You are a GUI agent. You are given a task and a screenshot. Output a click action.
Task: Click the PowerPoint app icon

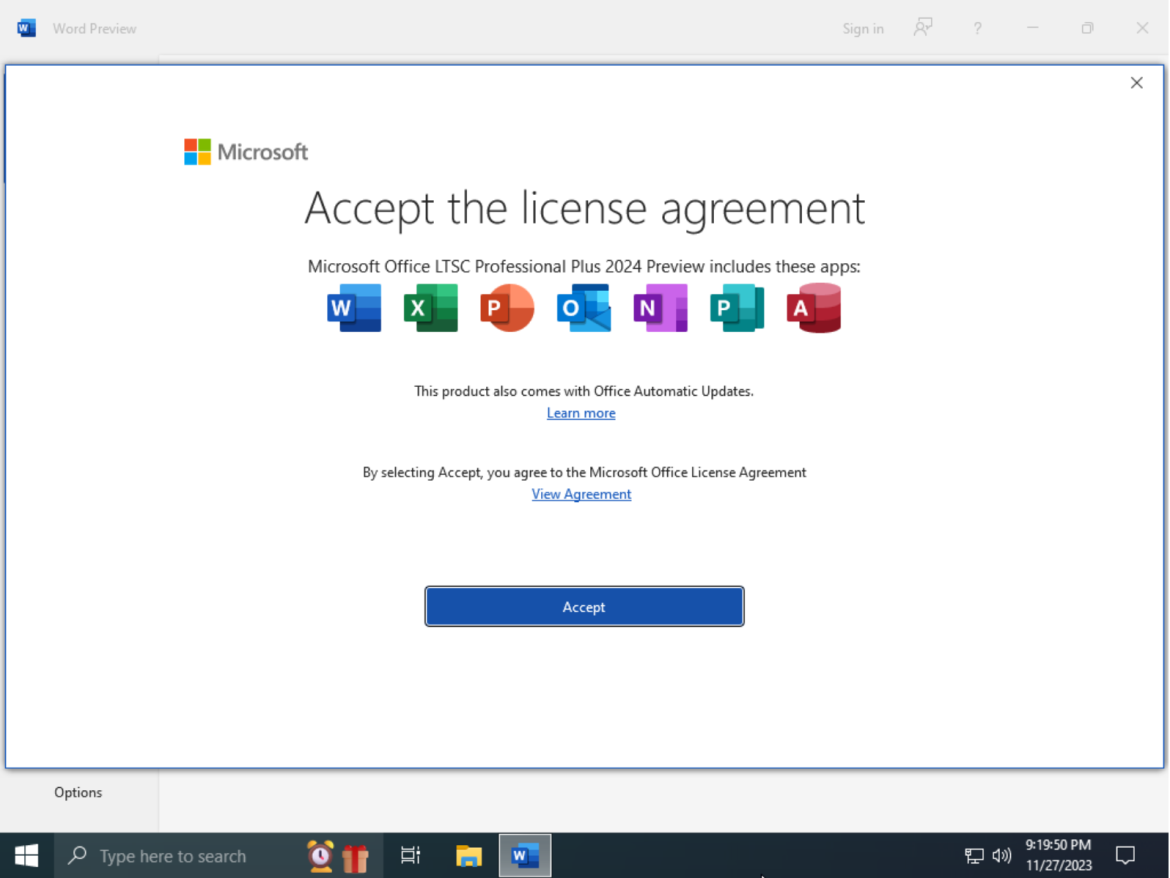pyautogui.click(x=507, y=308)
